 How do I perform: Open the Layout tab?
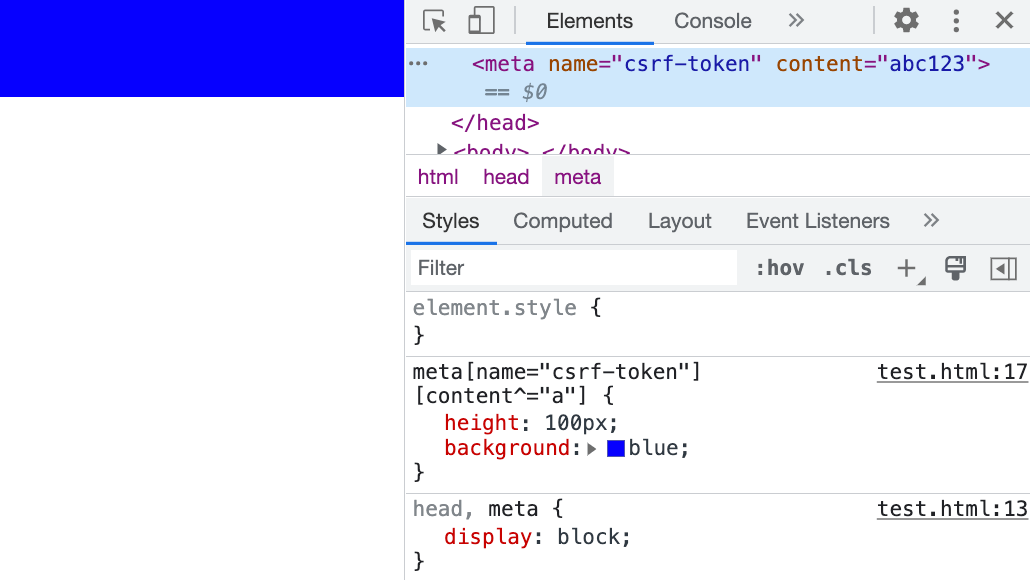point(679,221)
